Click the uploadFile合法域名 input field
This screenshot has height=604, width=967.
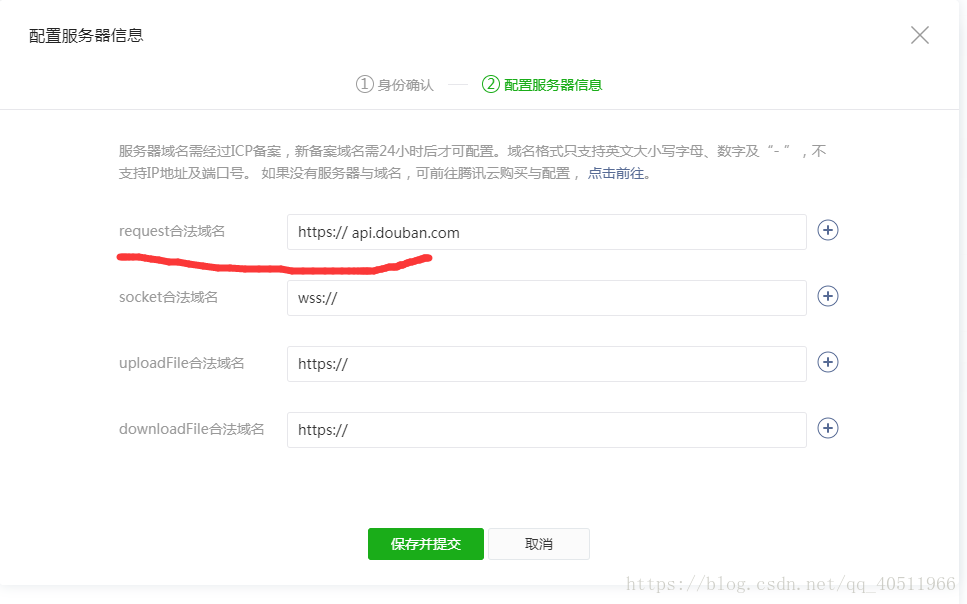click(546, 364)
